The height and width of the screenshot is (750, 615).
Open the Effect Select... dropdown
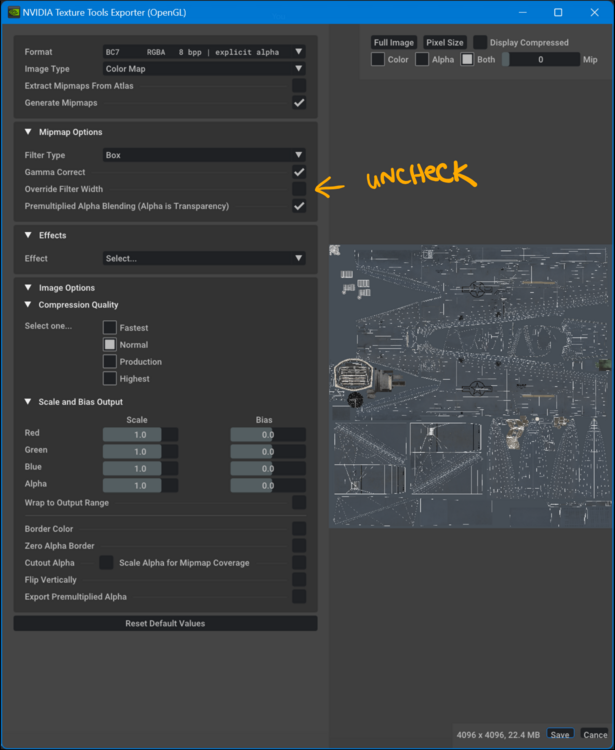(x=204, y=258)
